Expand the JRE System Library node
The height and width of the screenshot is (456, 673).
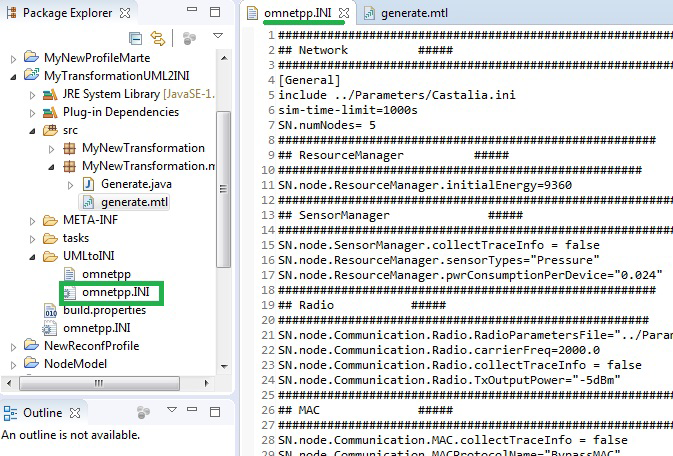click(x=33, y=94)
